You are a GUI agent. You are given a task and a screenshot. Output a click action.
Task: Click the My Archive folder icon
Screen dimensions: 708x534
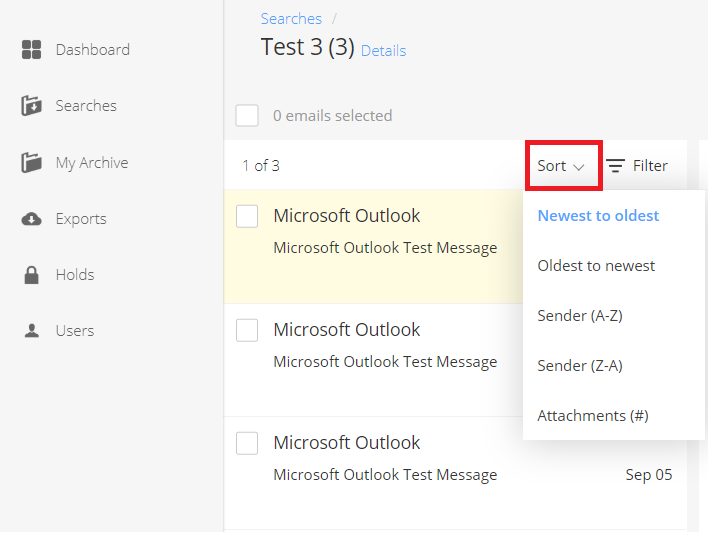(31, 163)
